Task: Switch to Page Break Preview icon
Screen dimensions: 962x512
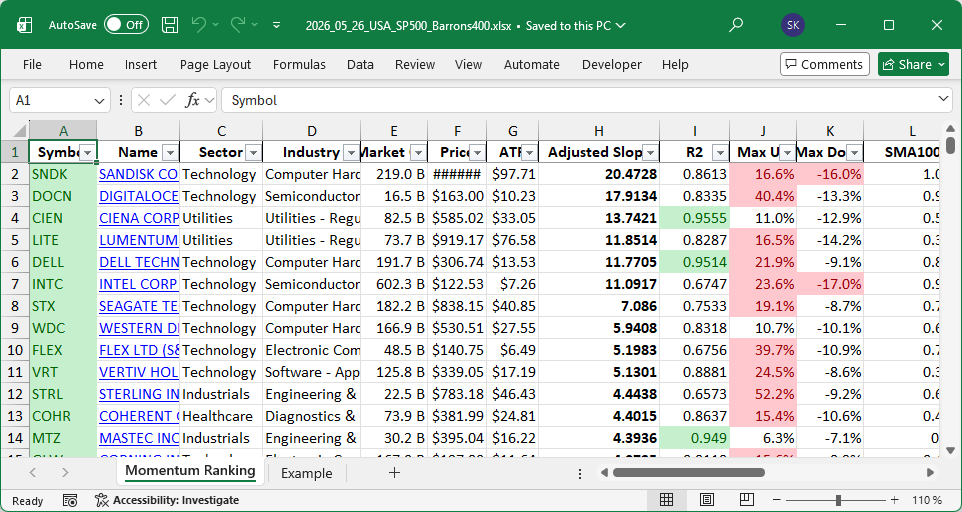Action: [746, 500]
